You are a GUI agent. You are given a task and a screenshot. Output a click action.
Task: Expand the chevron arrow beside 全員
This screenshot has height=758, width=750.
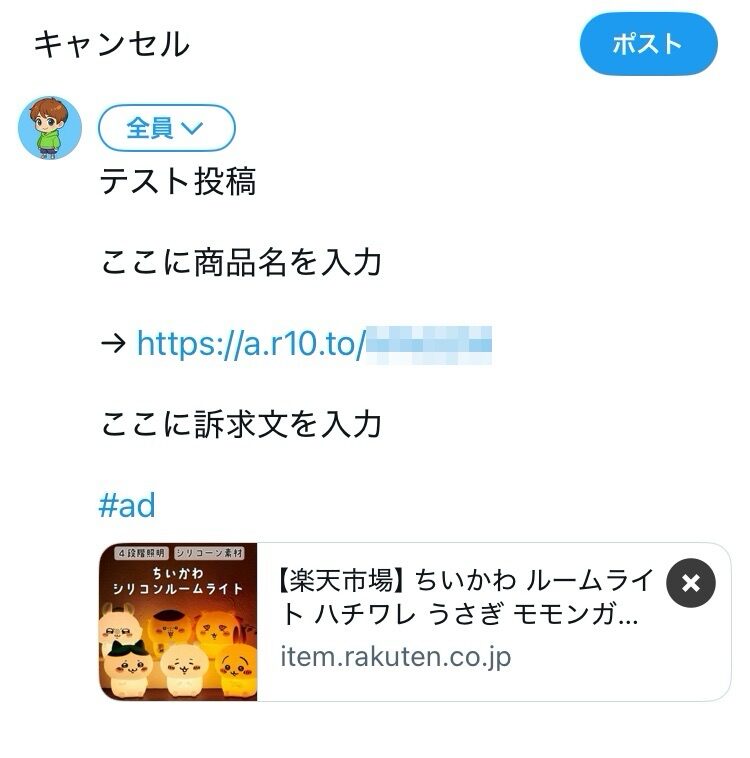191,129
